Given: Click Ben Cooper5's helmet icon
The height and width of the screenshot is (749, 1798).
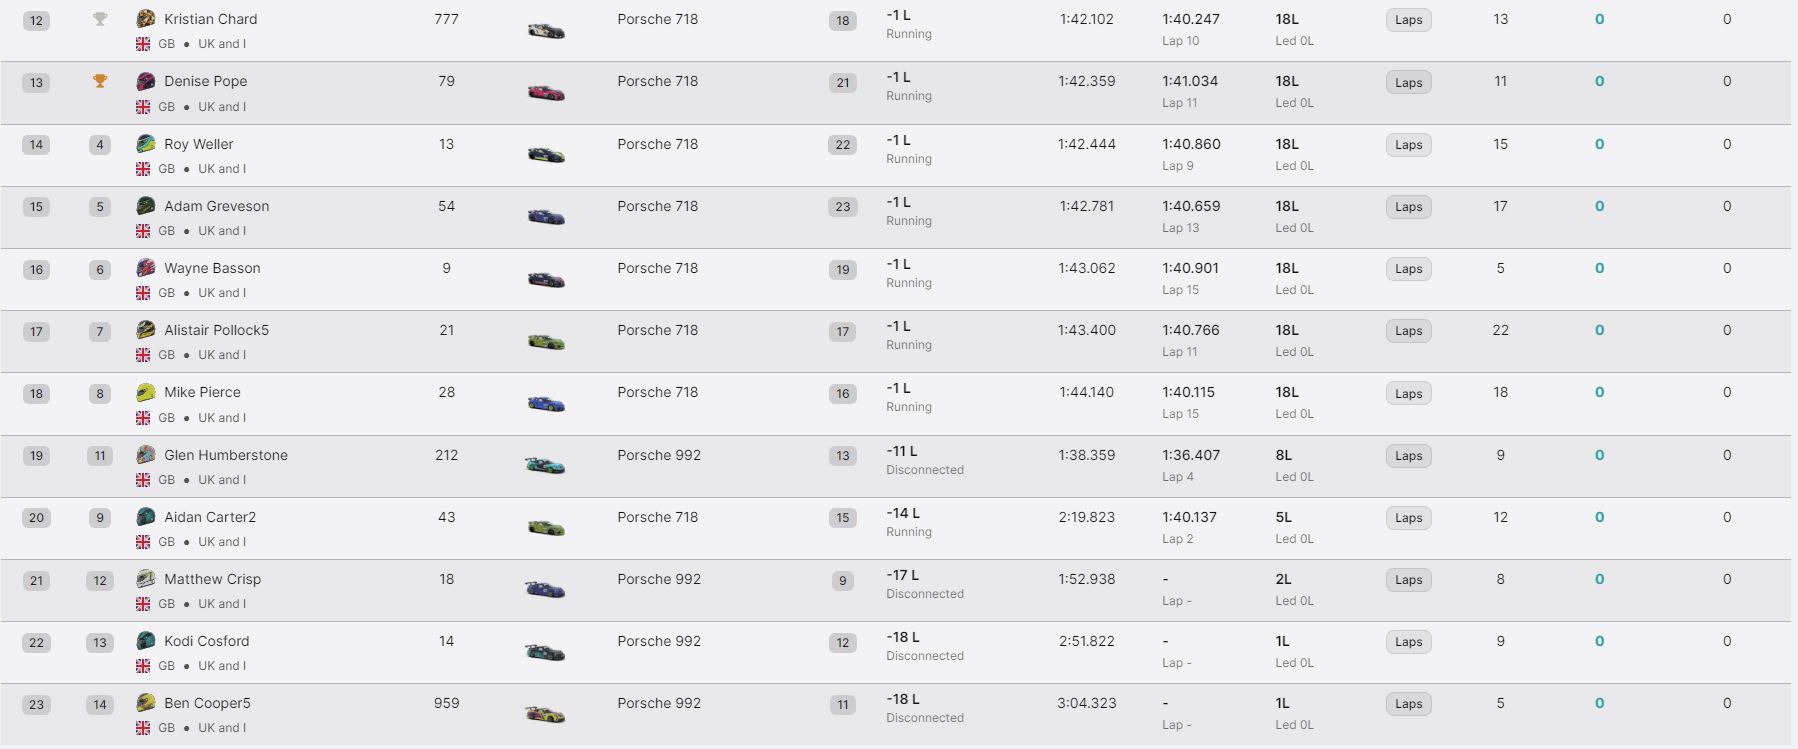Looking at the screenshot, I should coord(146,703).
